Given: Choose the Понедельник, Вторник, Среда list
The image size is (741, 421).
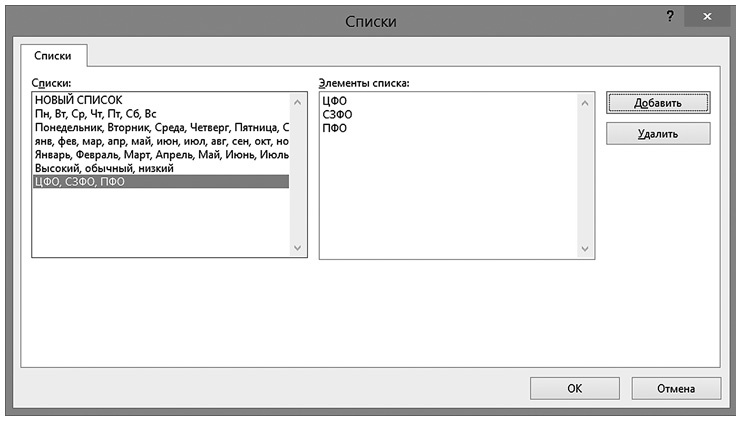Looking at the screenshot, I should click(x=160, y=128).
